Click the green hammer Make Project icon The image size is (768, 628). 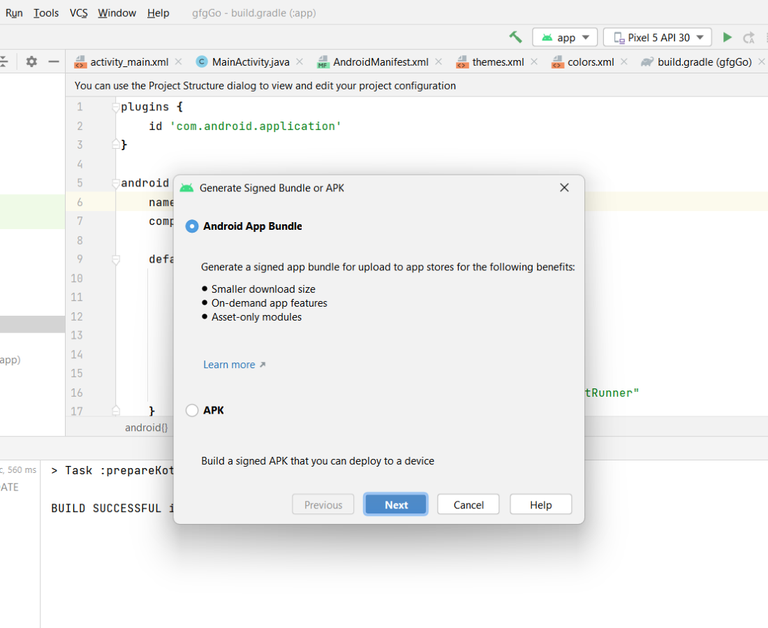(515, 37)
